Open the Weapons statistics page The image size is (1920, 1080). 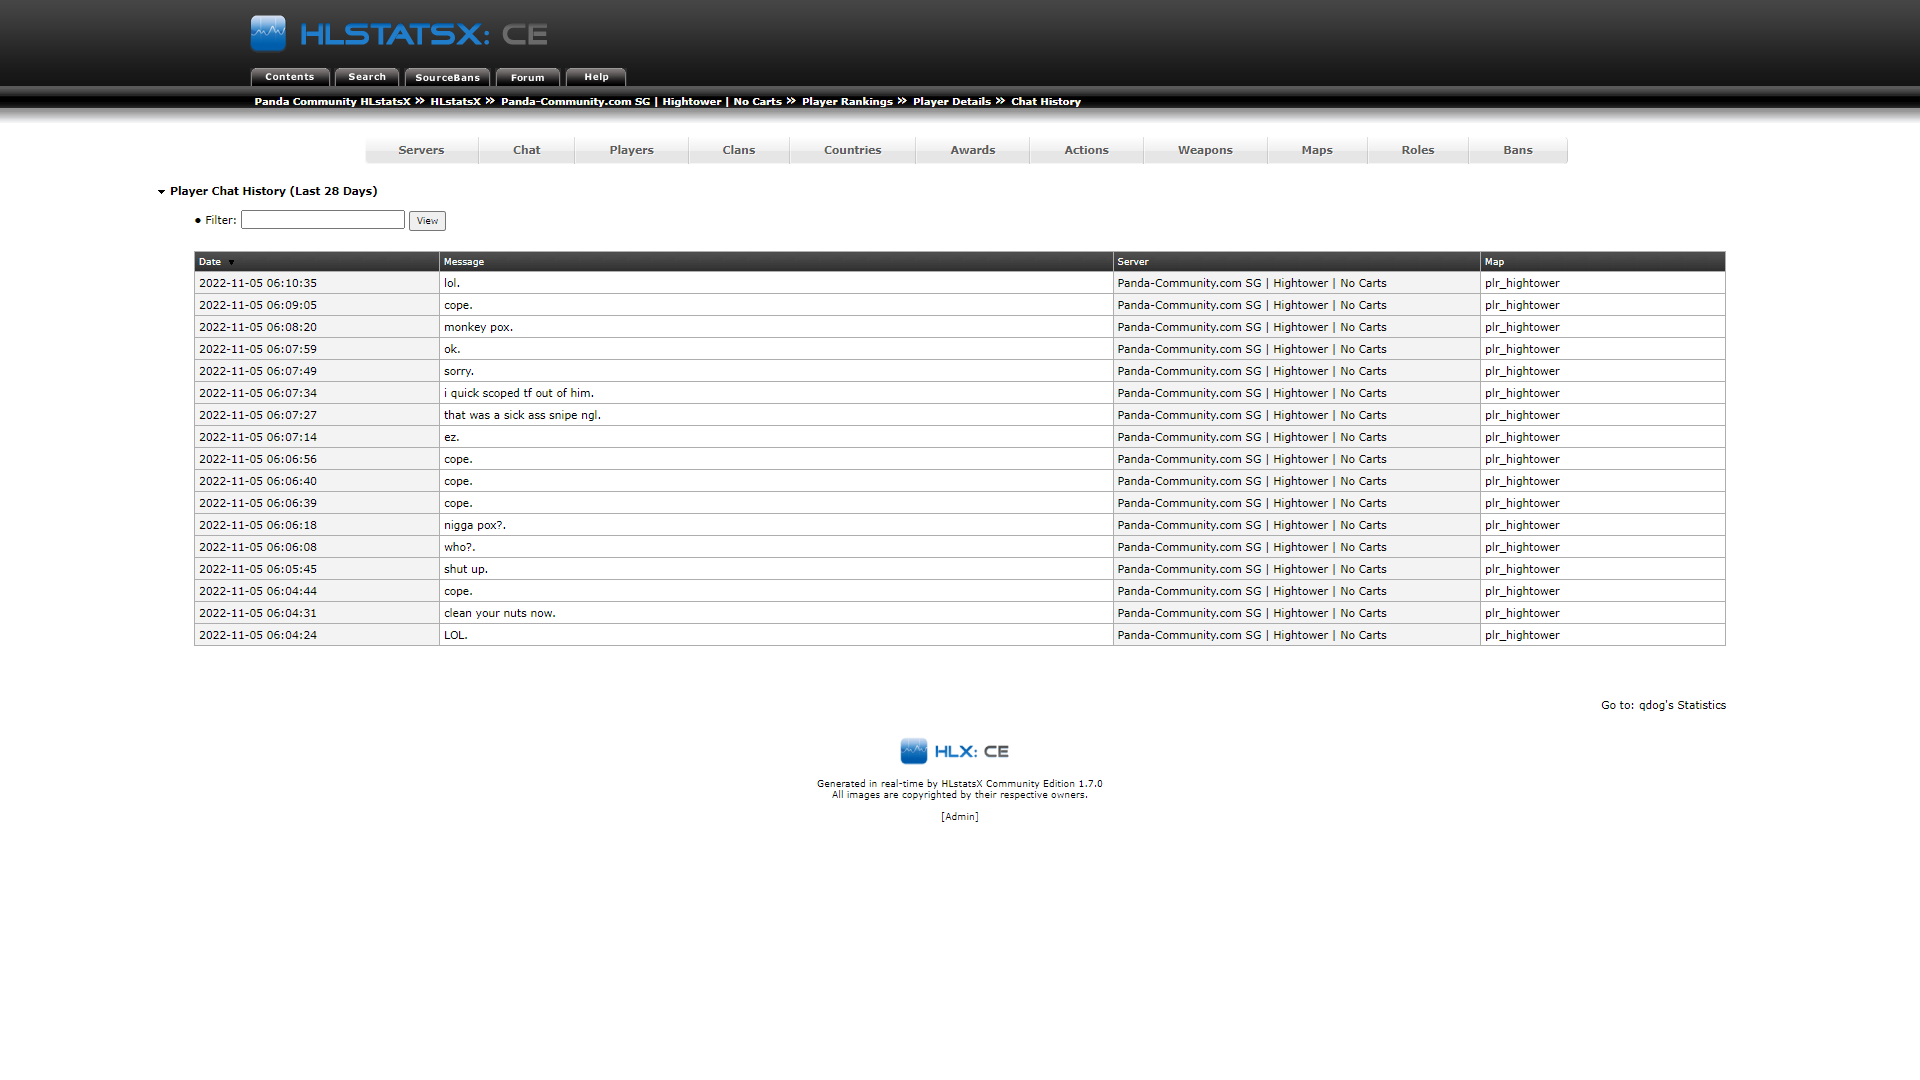pos(1204,150)
